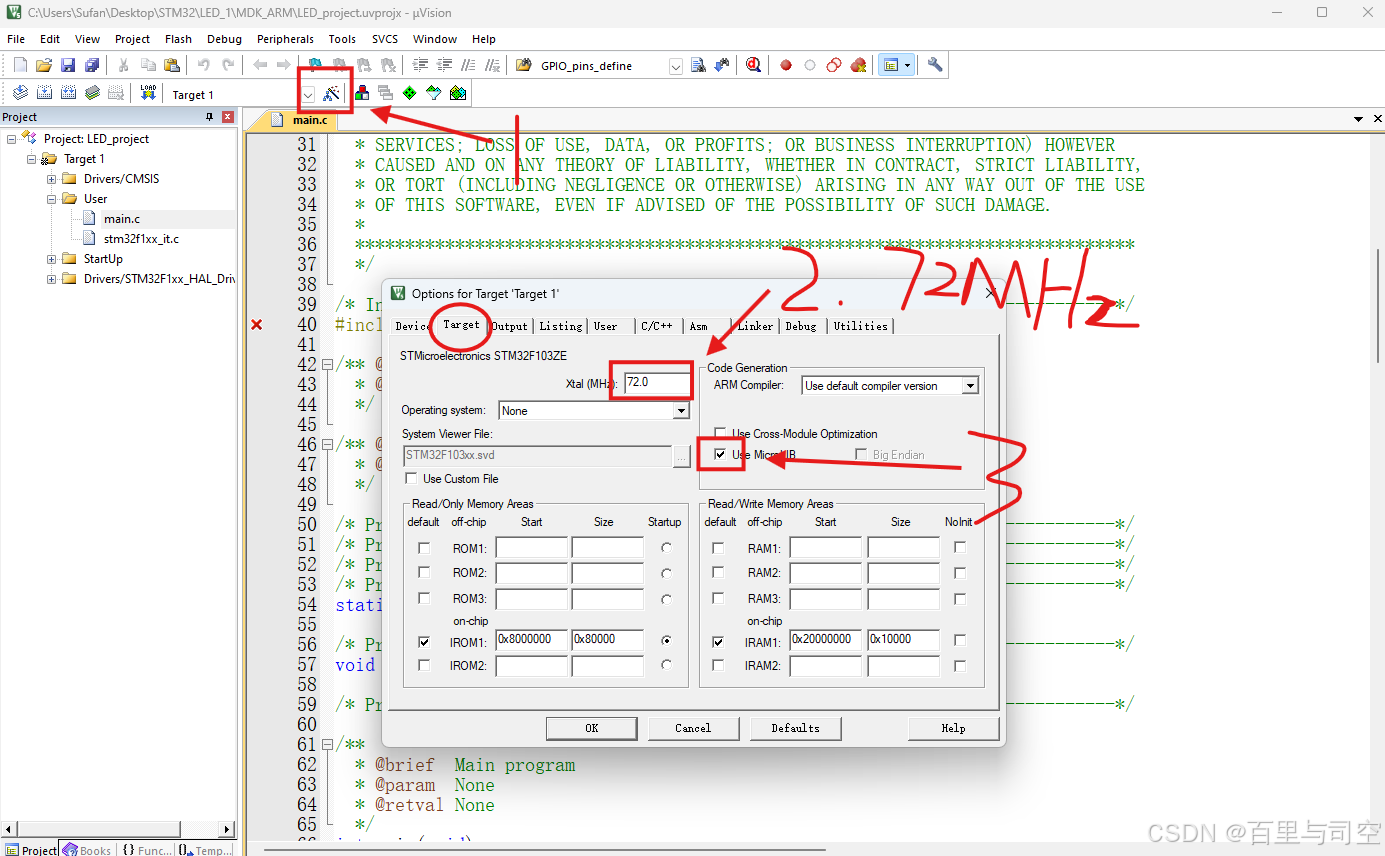The height and width of the screenshot is (856, 1385).
Task: Check the IROM2 default checkbox
Action: [x=425, y=665]
